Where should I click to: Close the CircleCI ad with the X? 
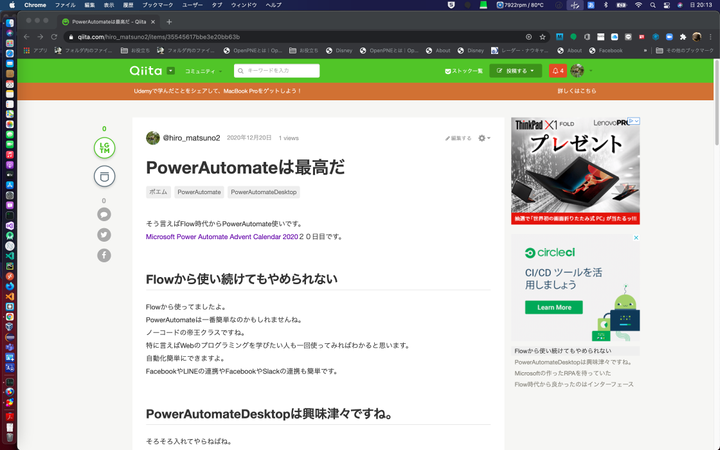click(x=636, y=238)
